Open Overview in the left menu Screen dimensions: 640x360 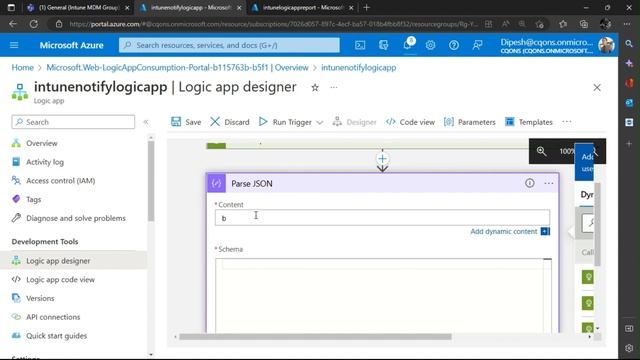tap(42, 143)
